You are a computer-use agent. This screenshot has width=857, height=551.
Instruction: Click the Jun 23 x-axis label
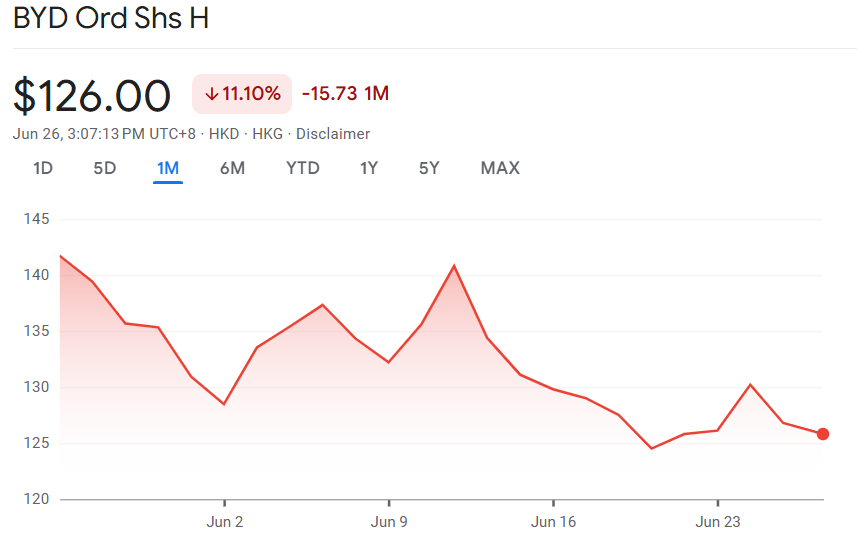[x=718, y=521]
